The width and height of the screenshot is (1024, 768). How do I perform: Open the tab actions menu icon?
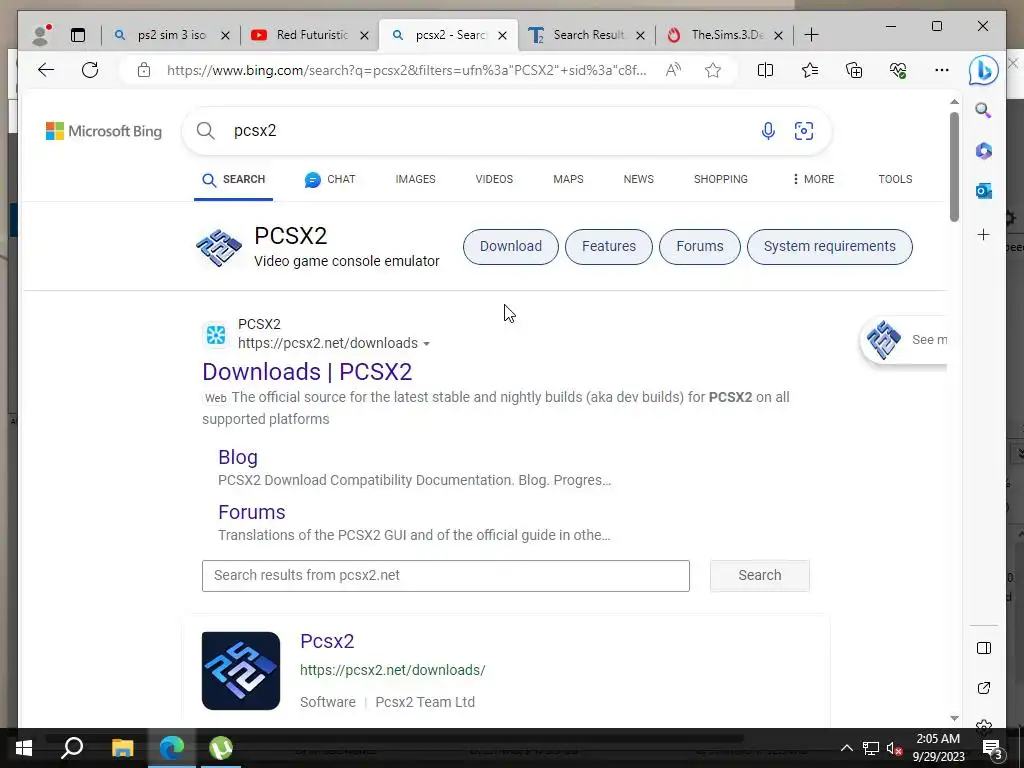pyautogui.click(x=78, y=35)
